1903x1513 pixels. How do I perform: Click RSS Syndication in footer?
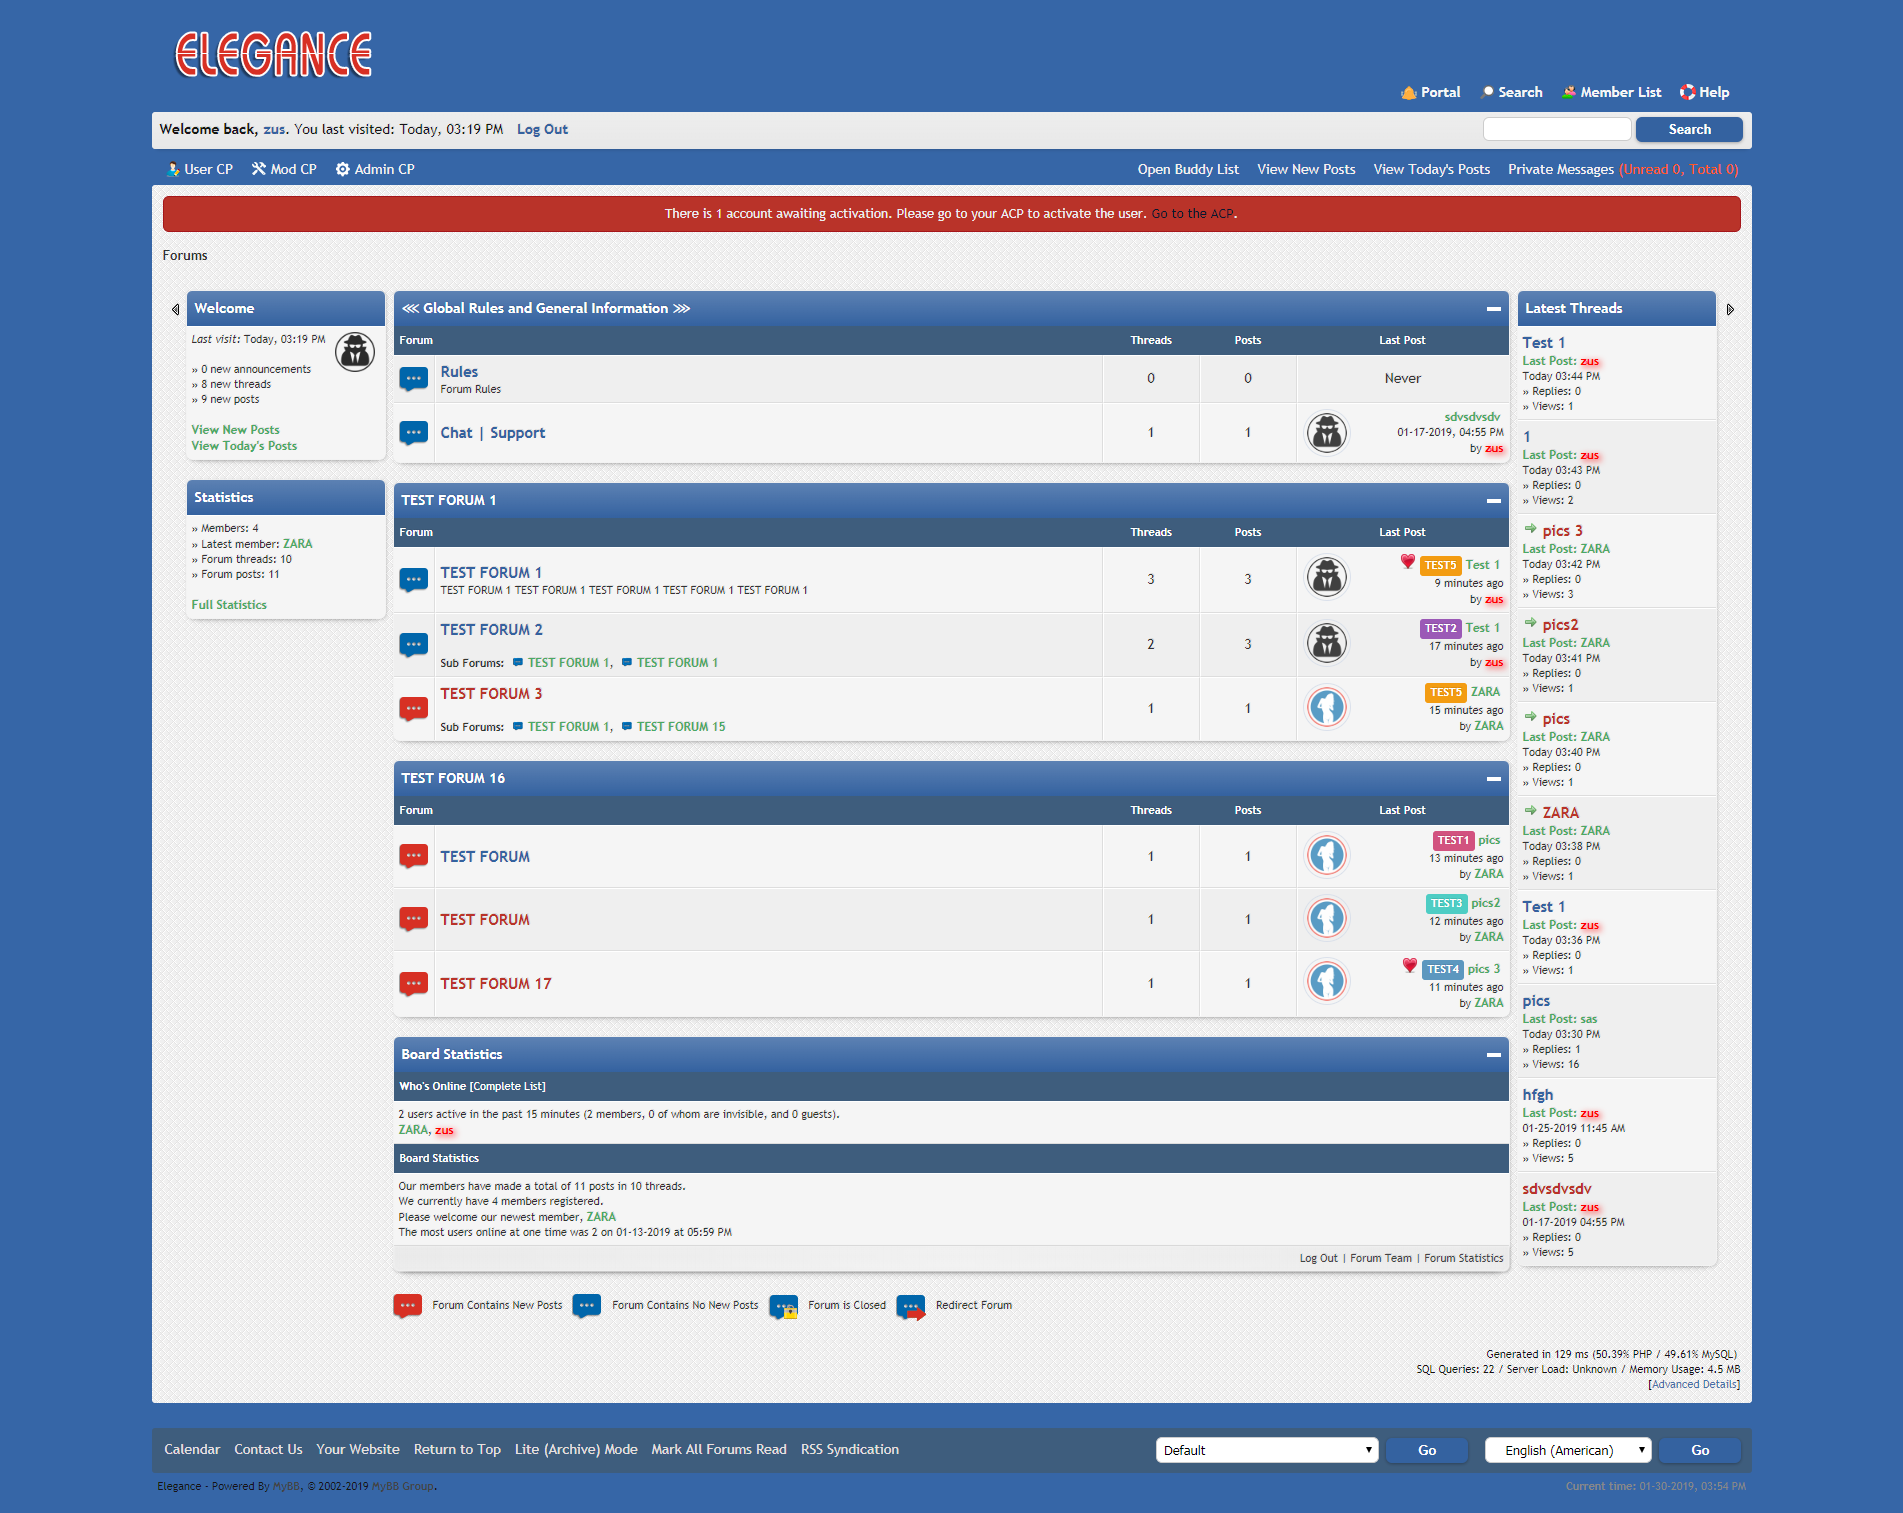click(x=850, y=1449)
